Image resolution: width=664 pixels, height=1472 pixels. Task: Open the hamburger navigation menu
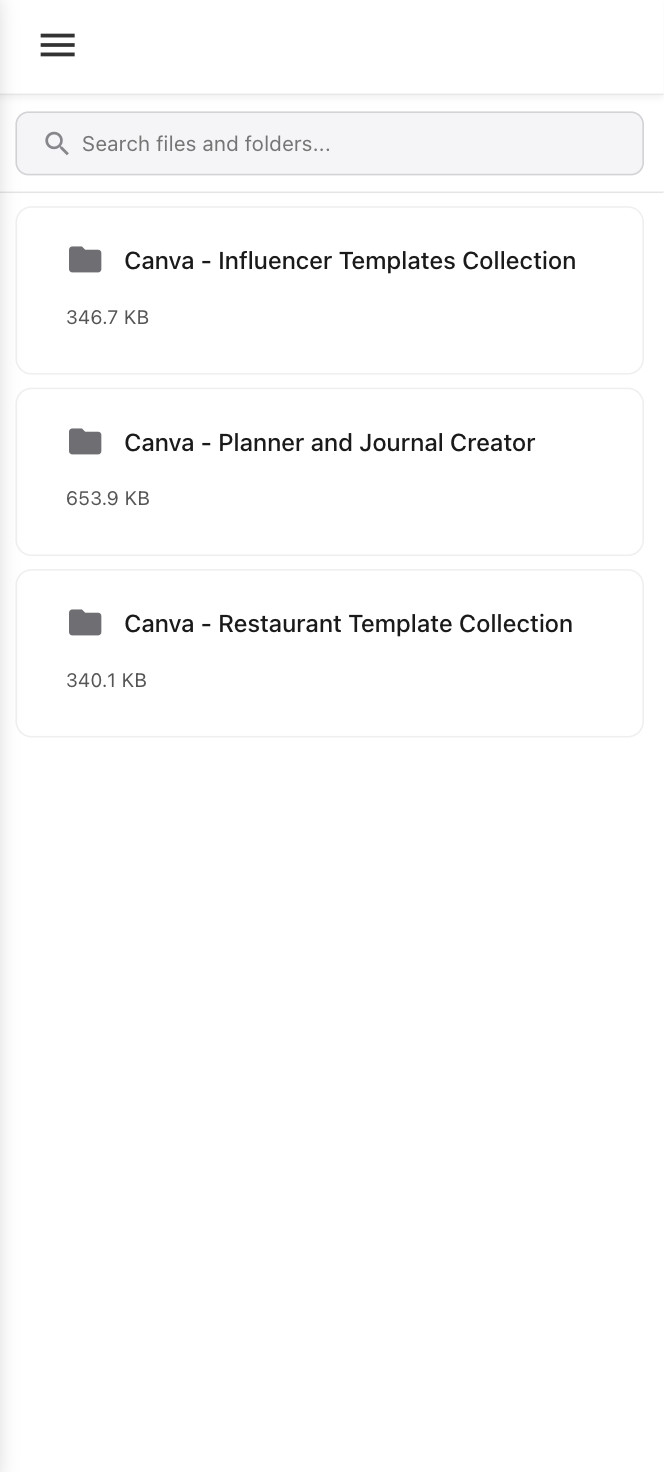click(57, 45)
